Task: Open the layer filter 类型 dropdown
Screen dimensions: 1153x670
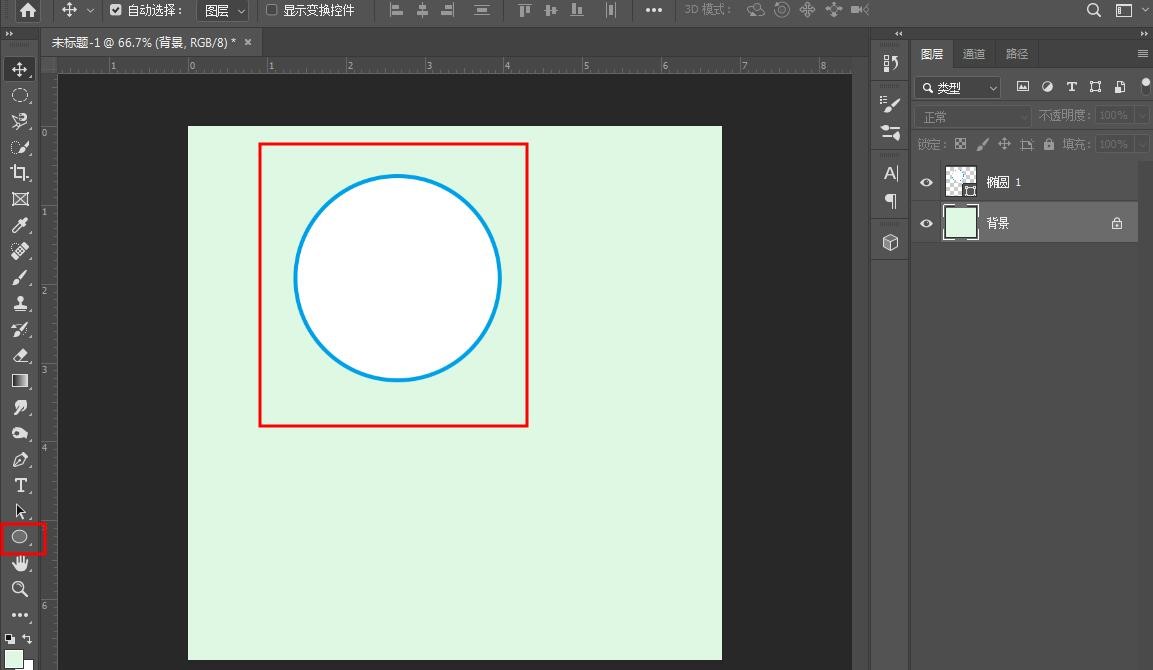Action: pos(957,87)
